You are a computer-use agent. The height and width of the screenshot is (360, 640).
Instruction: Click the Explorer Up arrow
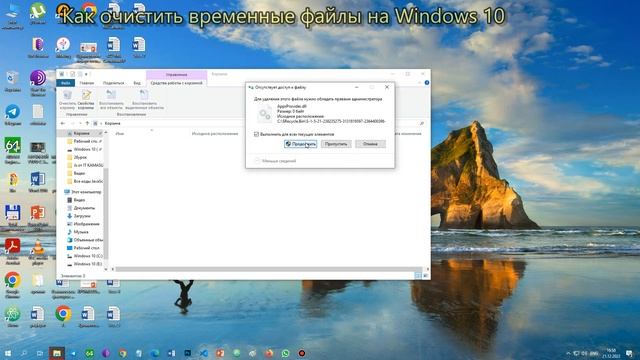[87, 123]
